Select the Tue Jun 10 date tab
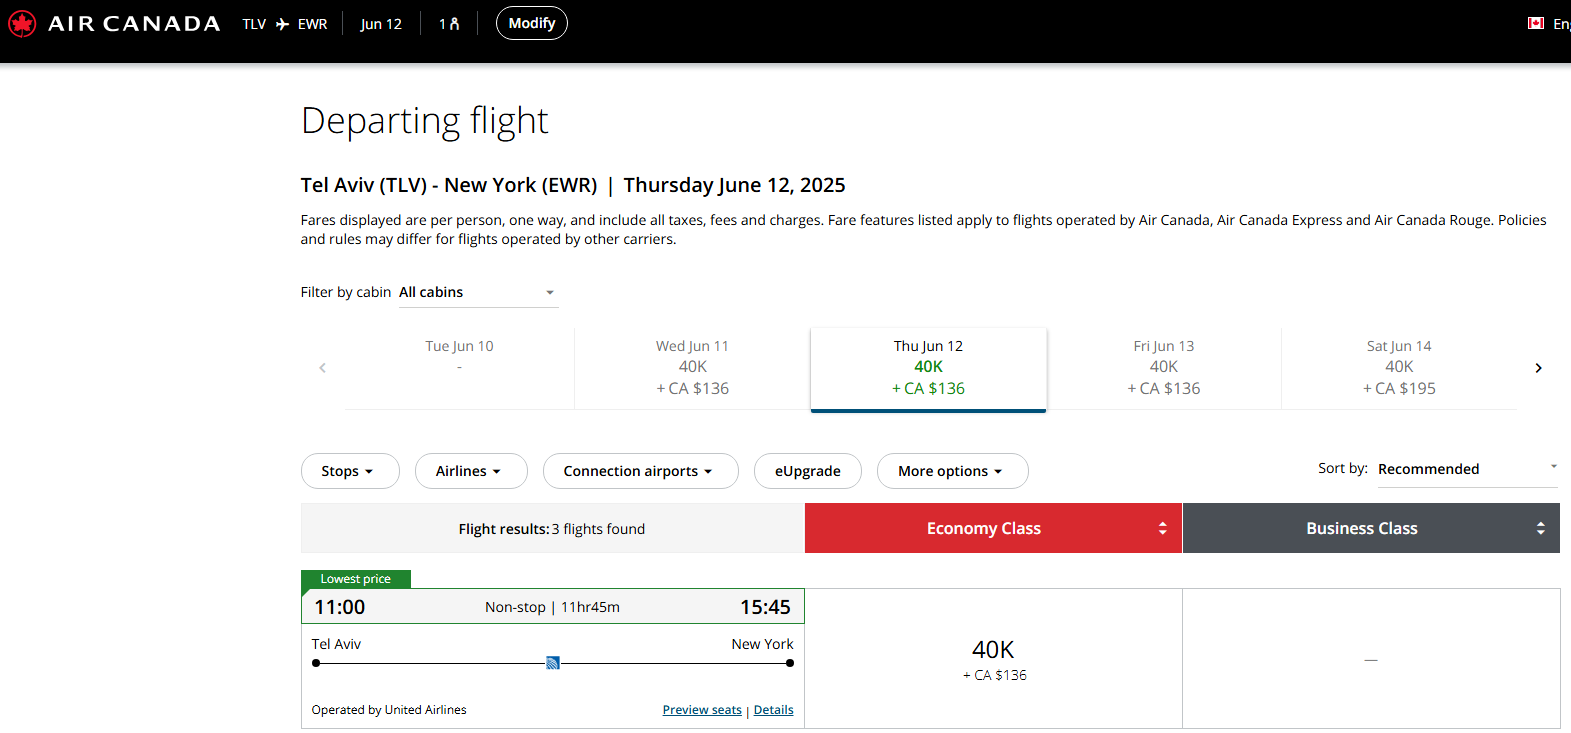 459,368
